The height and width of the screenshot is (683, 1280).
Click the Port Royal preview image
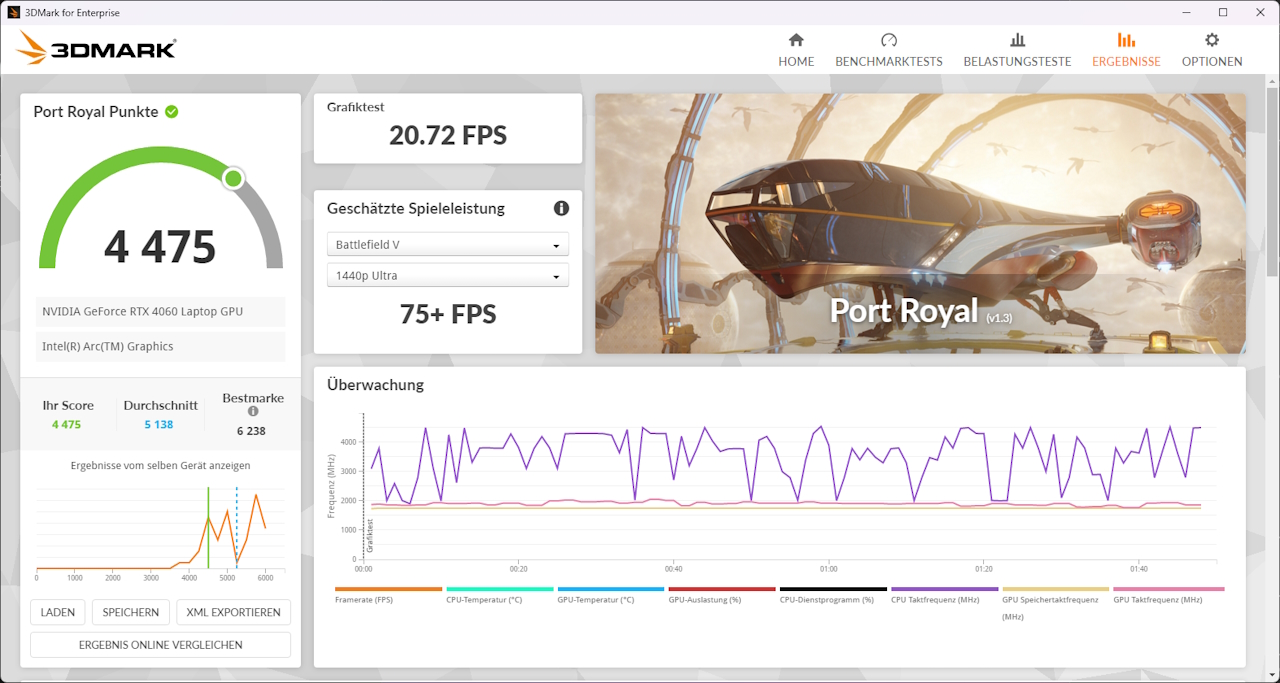(x=920, y=223)
